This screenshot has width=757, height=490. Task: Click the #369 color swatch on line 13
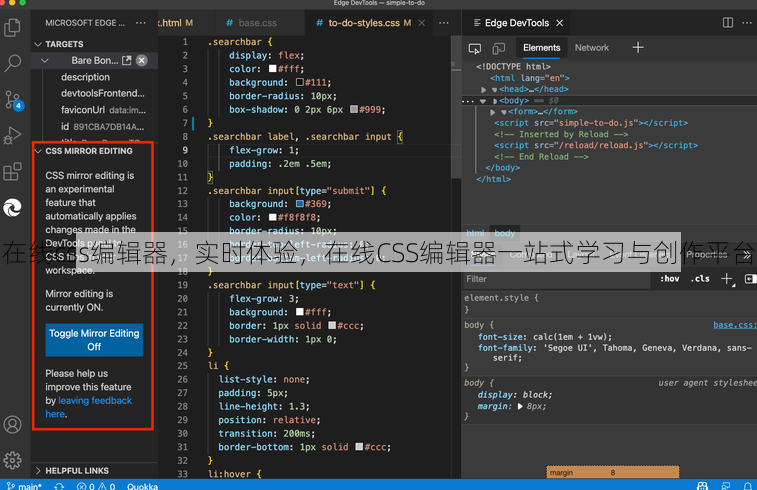(x=300, y=204)
